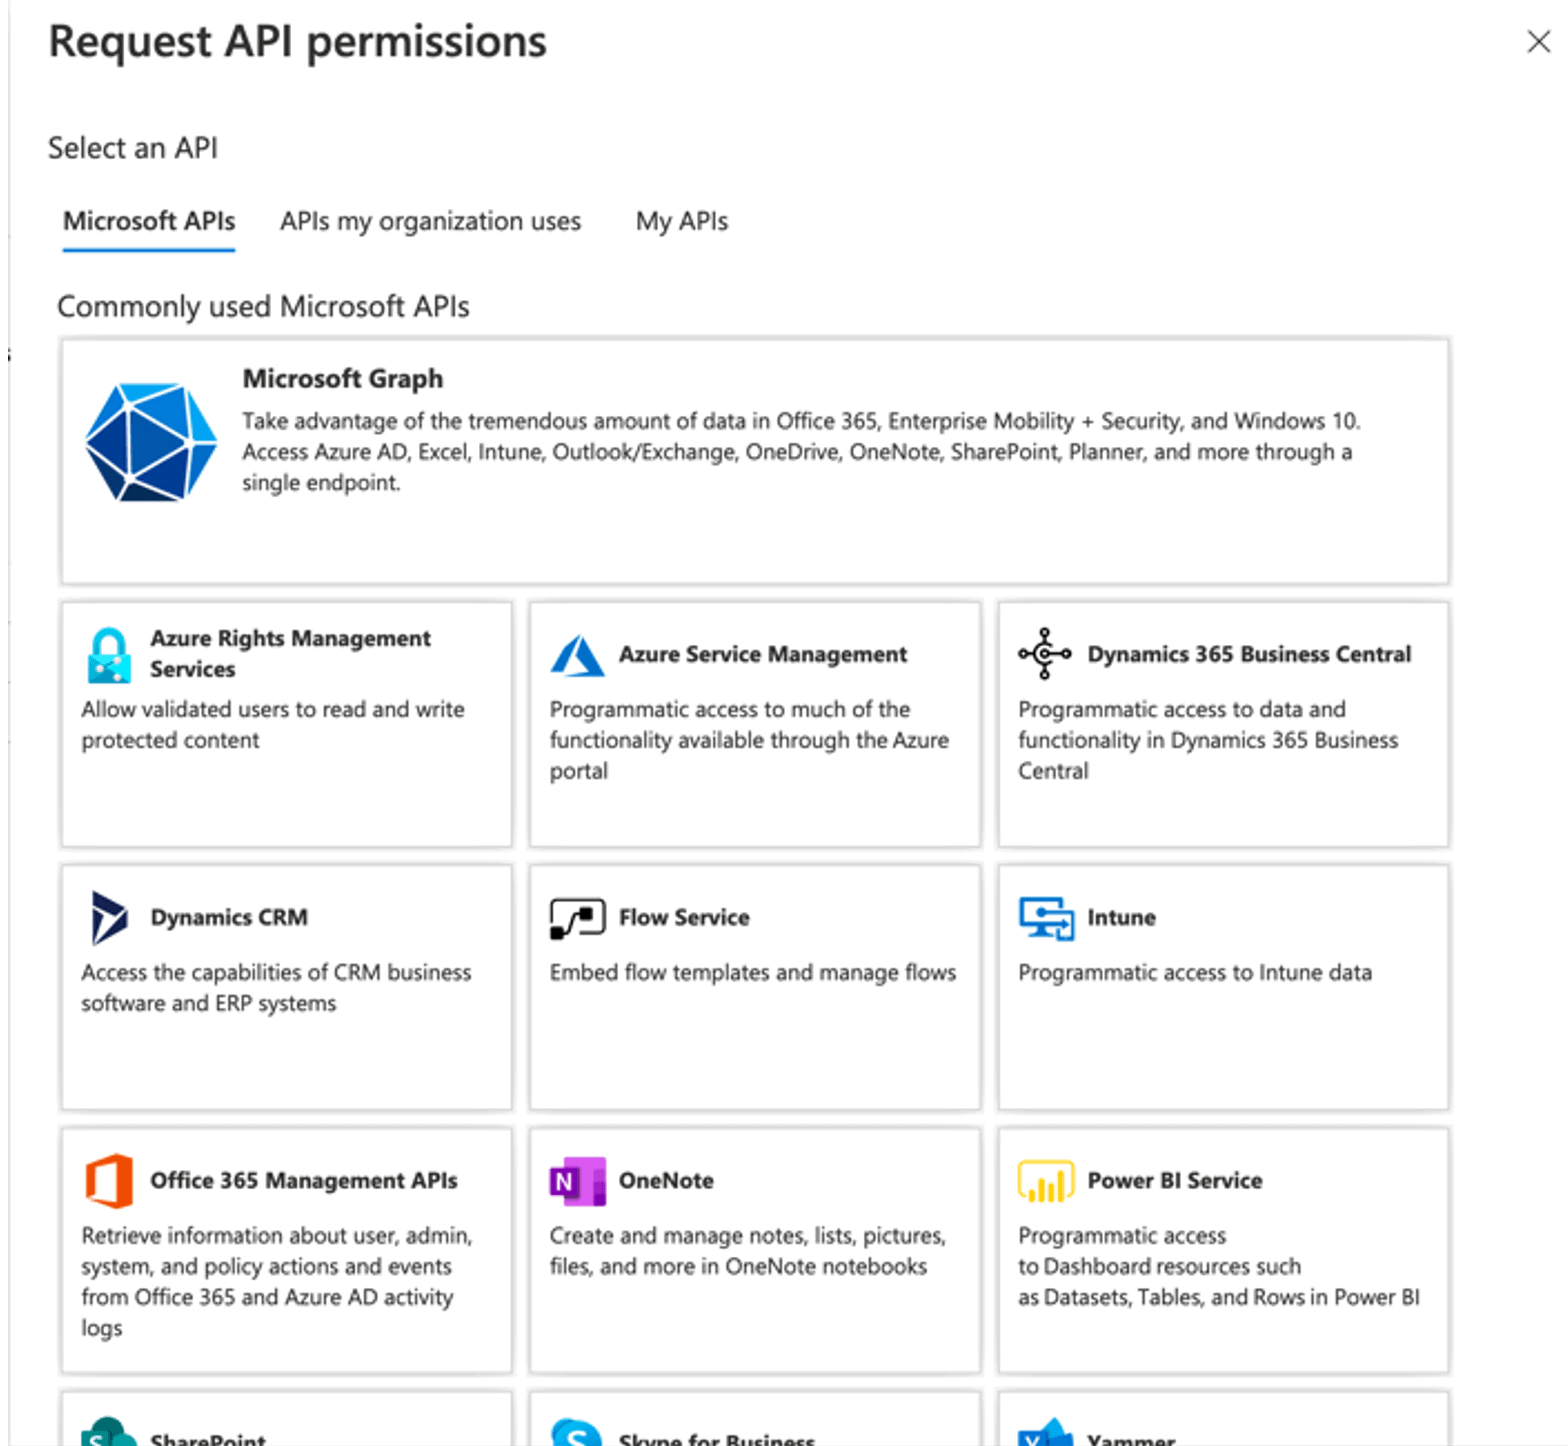
Task: Click the Skype for Business card title
Action: [x=717, y=1439]
